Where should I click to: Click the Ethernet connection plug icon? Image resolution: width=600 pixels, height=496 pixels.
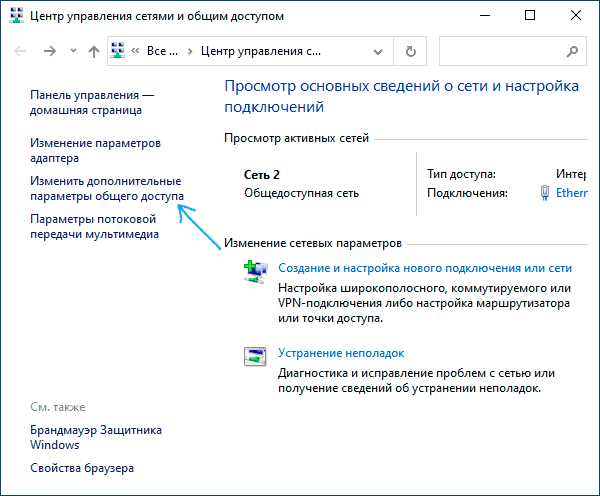(x=545, y=193)
